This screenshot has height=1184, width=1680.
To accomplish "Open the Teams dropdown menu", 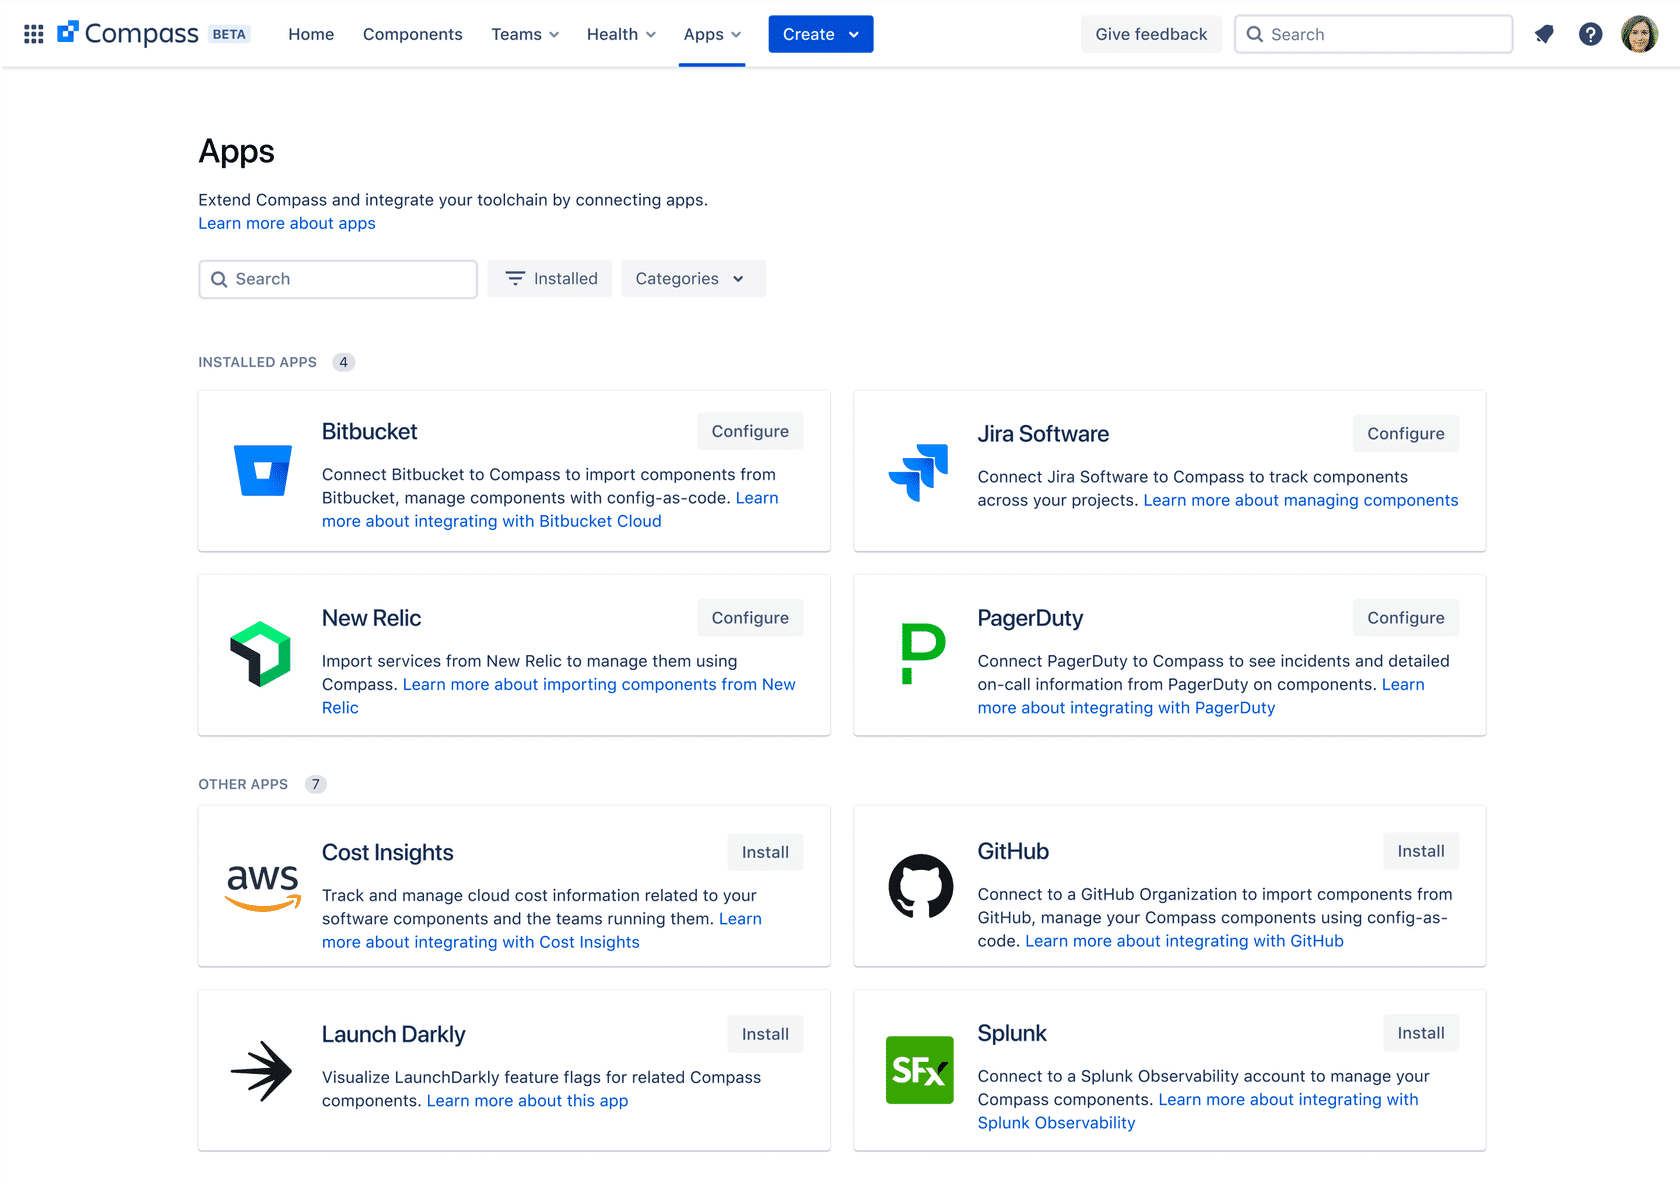I will click(x=525, y=34).
